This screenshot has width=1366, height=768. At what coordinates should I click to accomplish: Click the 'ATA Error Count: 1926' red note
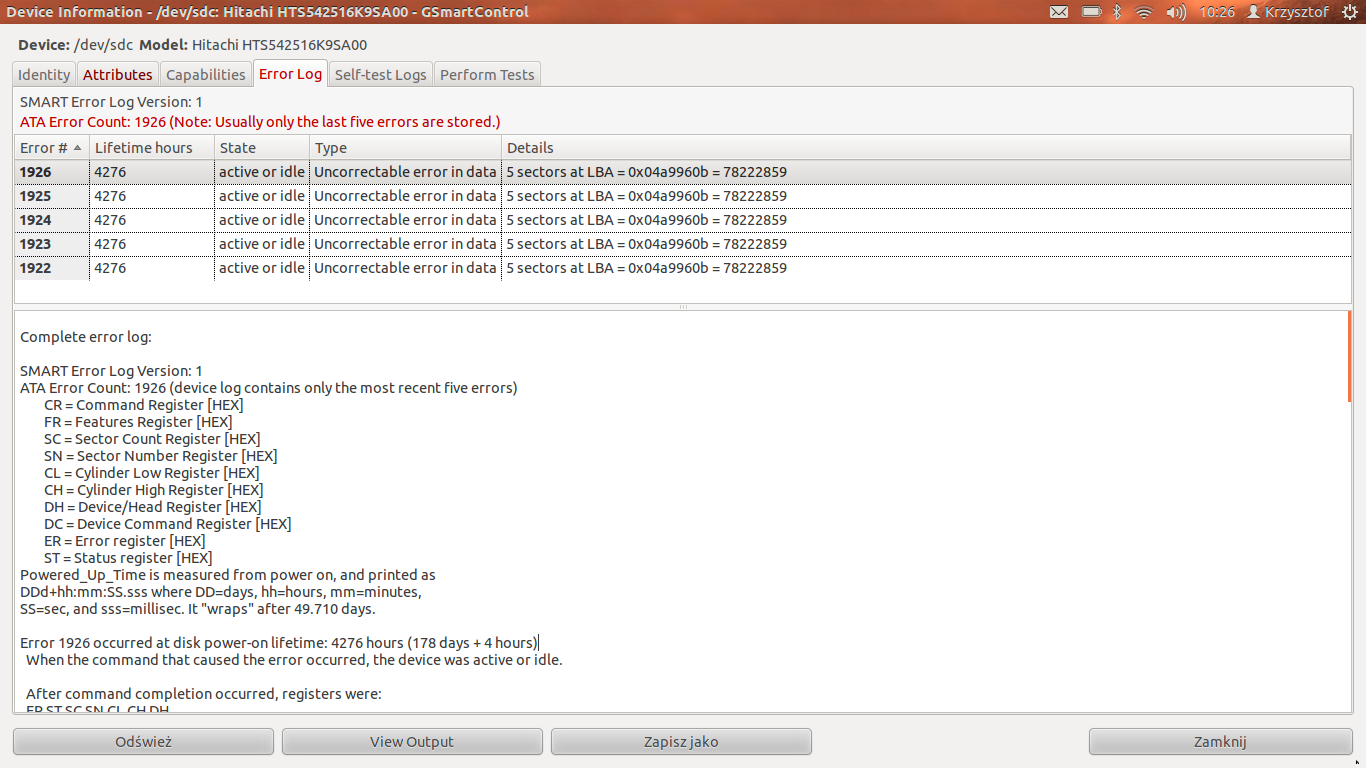[260, 122]
